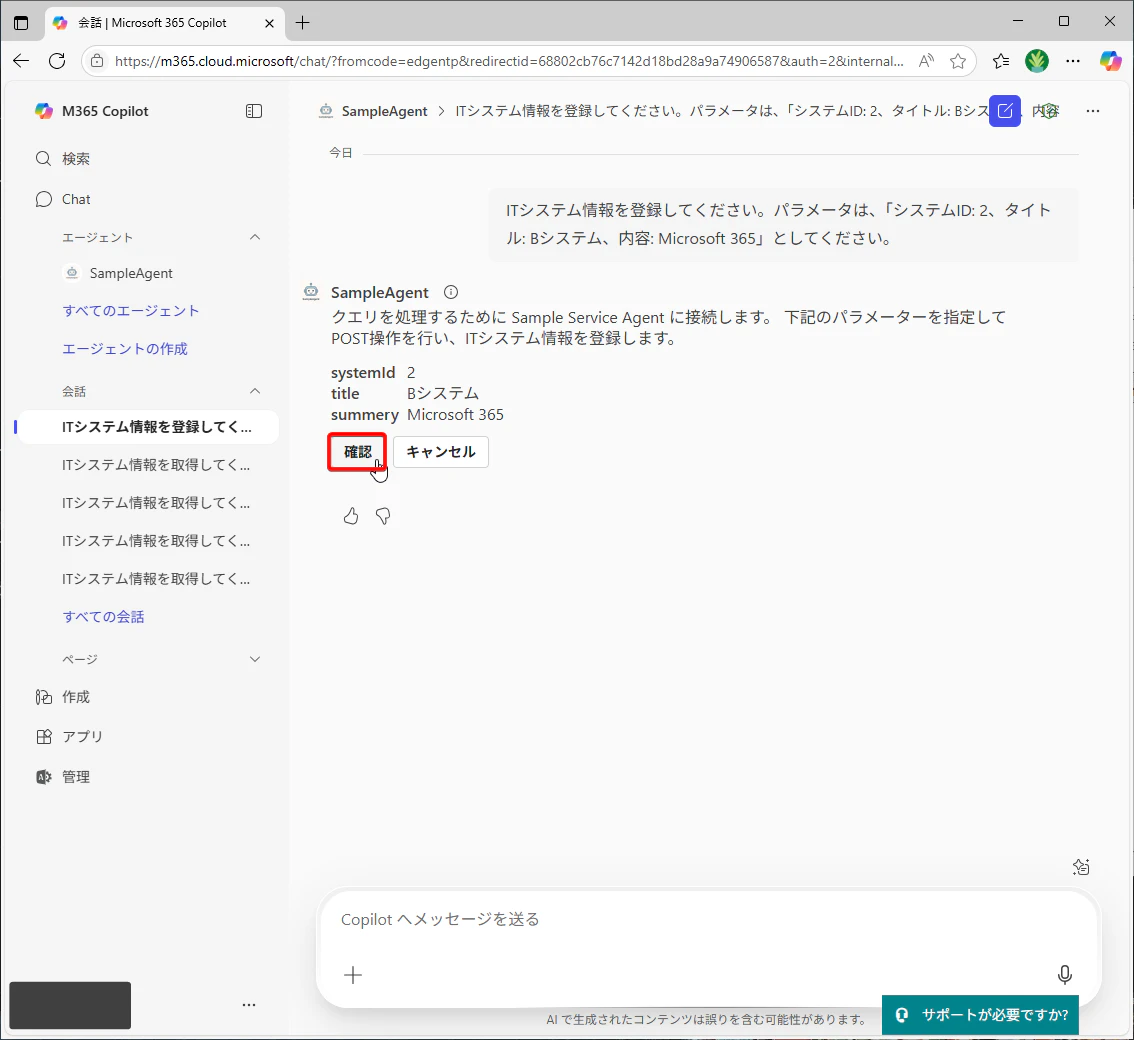Image resolution: width=1134 pixels, height=1040 pixels.
Task: Click the Bシステム title value
Action: click(443, 393)
